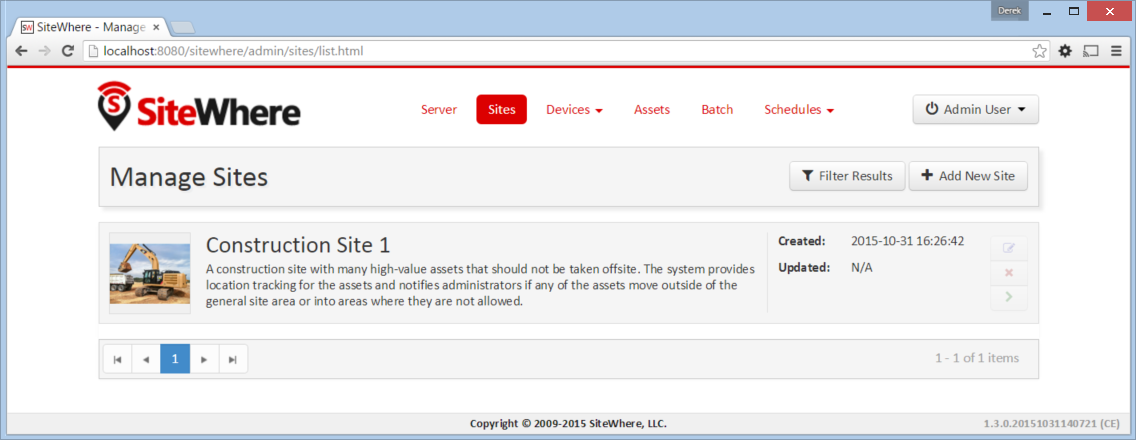1136x440 pixels.
Task: Expand the Devices dropdown menu
Action: tap(575, 110)
